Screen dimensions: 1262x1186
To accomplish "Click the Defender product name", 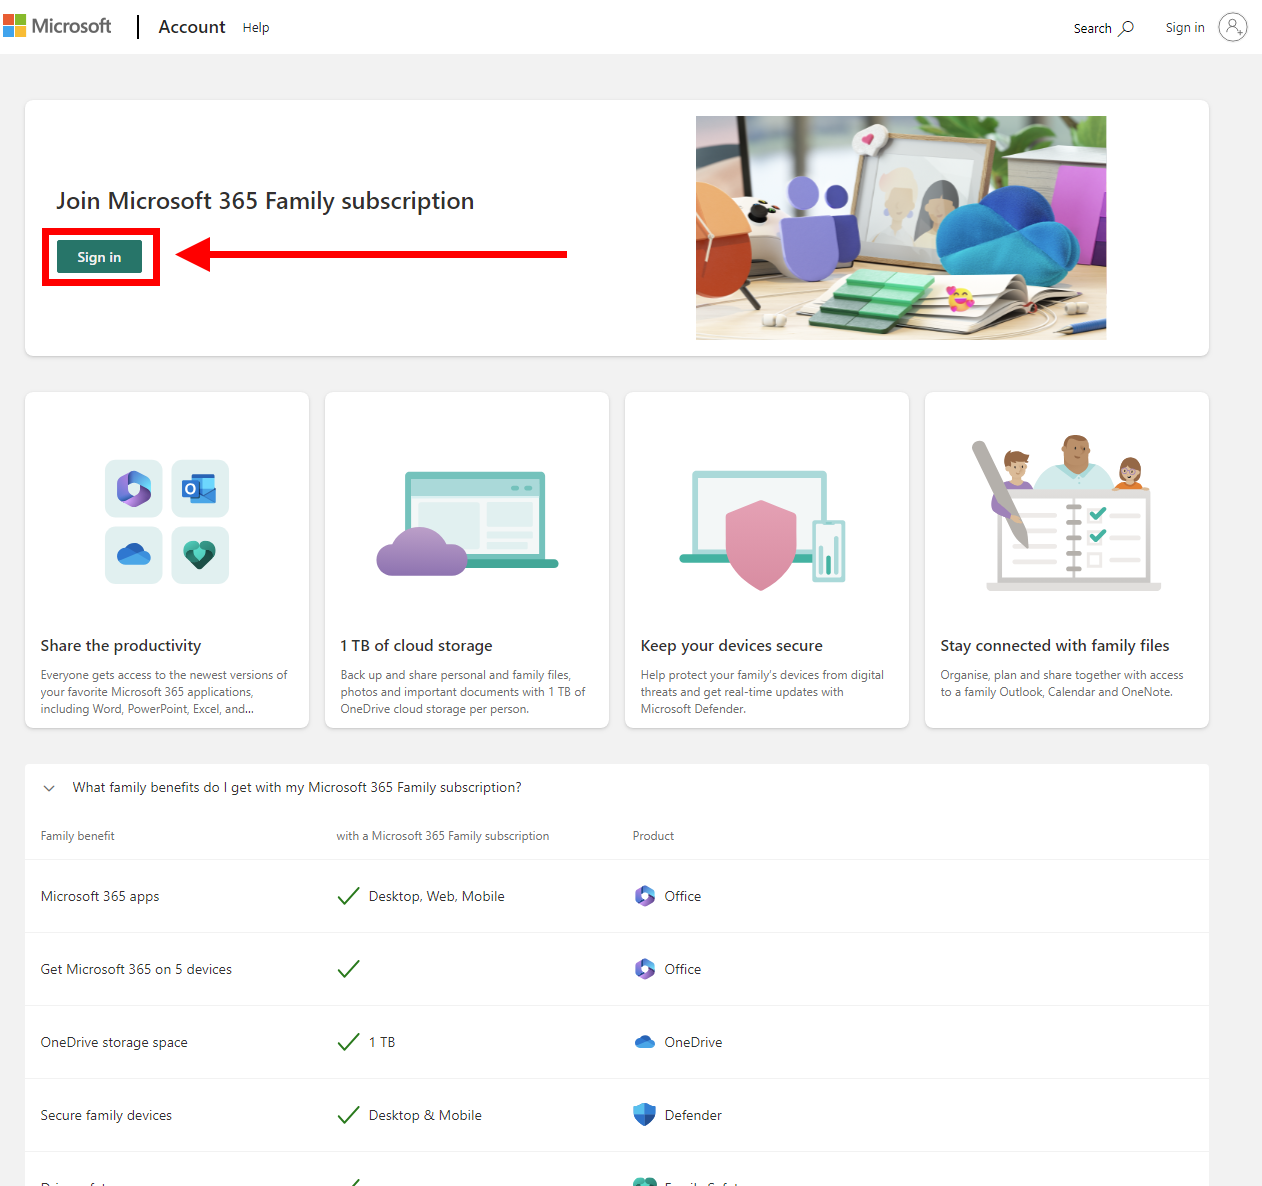I will 693,1116.
